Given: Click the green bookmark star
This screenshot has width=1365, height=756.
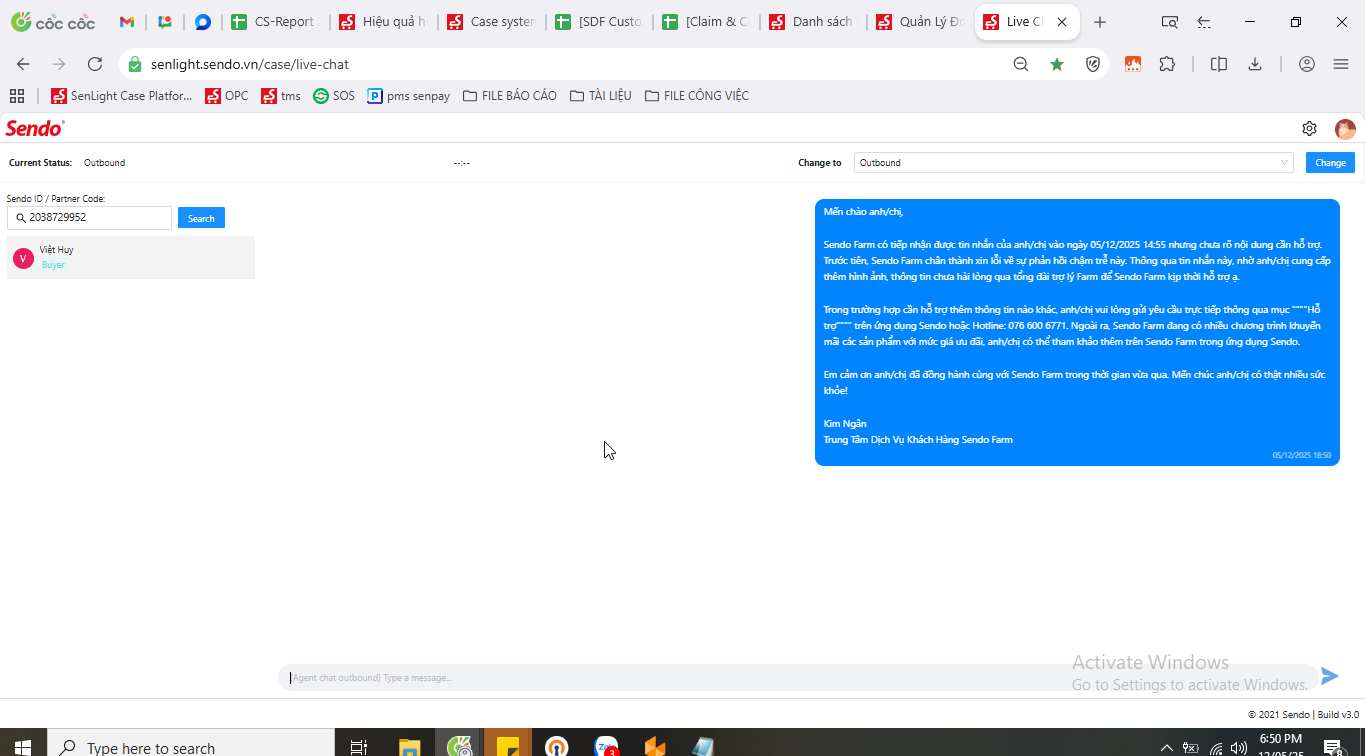Looking at the screenshot, I should coord(1057,64).
